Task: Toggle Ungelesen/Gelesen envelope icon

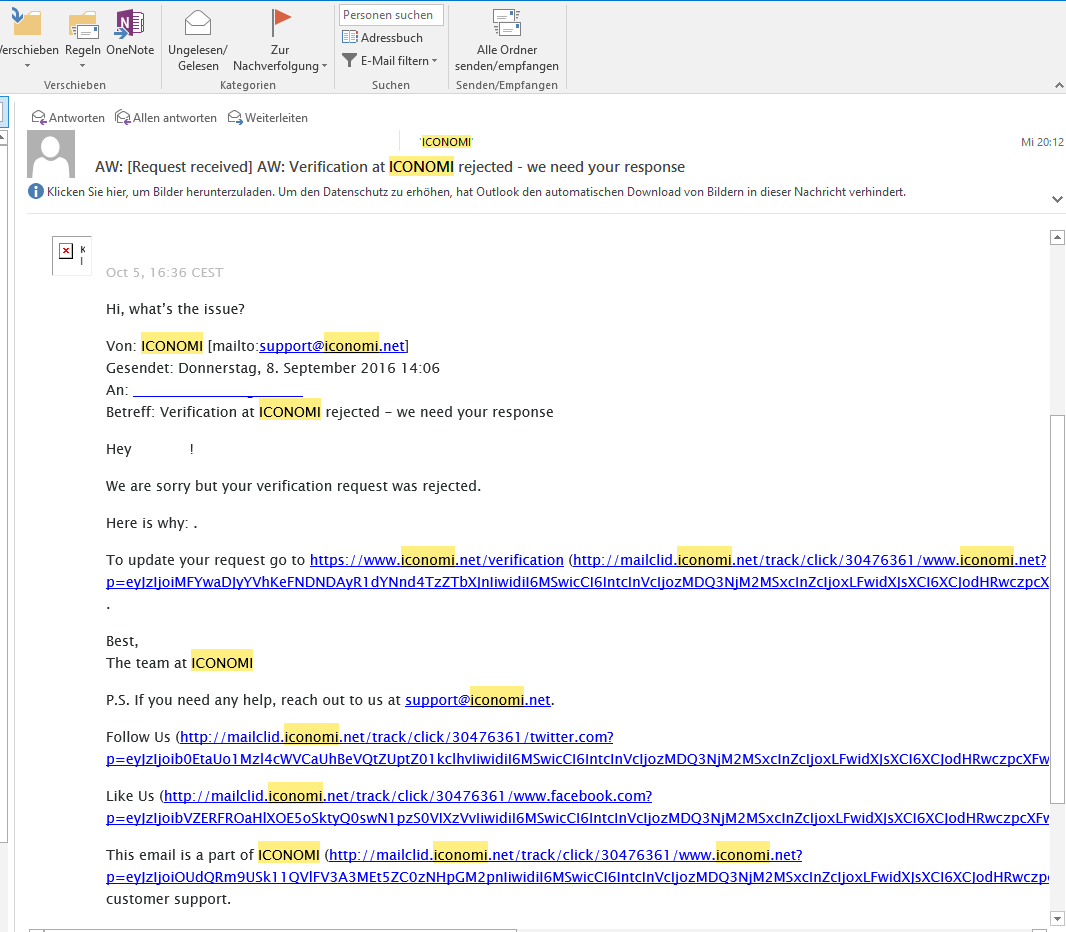Action: 198,23
